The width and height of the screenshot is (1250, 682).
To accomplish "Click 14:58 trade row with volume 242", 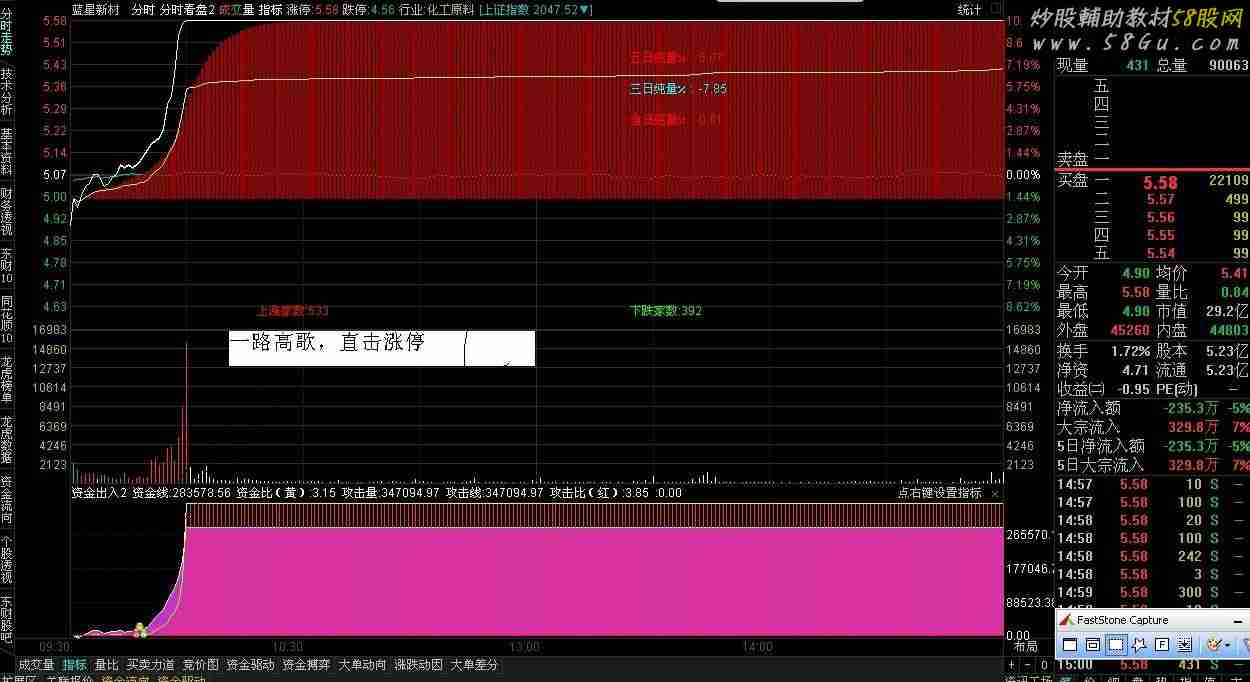I will (x=1152, y=556).
